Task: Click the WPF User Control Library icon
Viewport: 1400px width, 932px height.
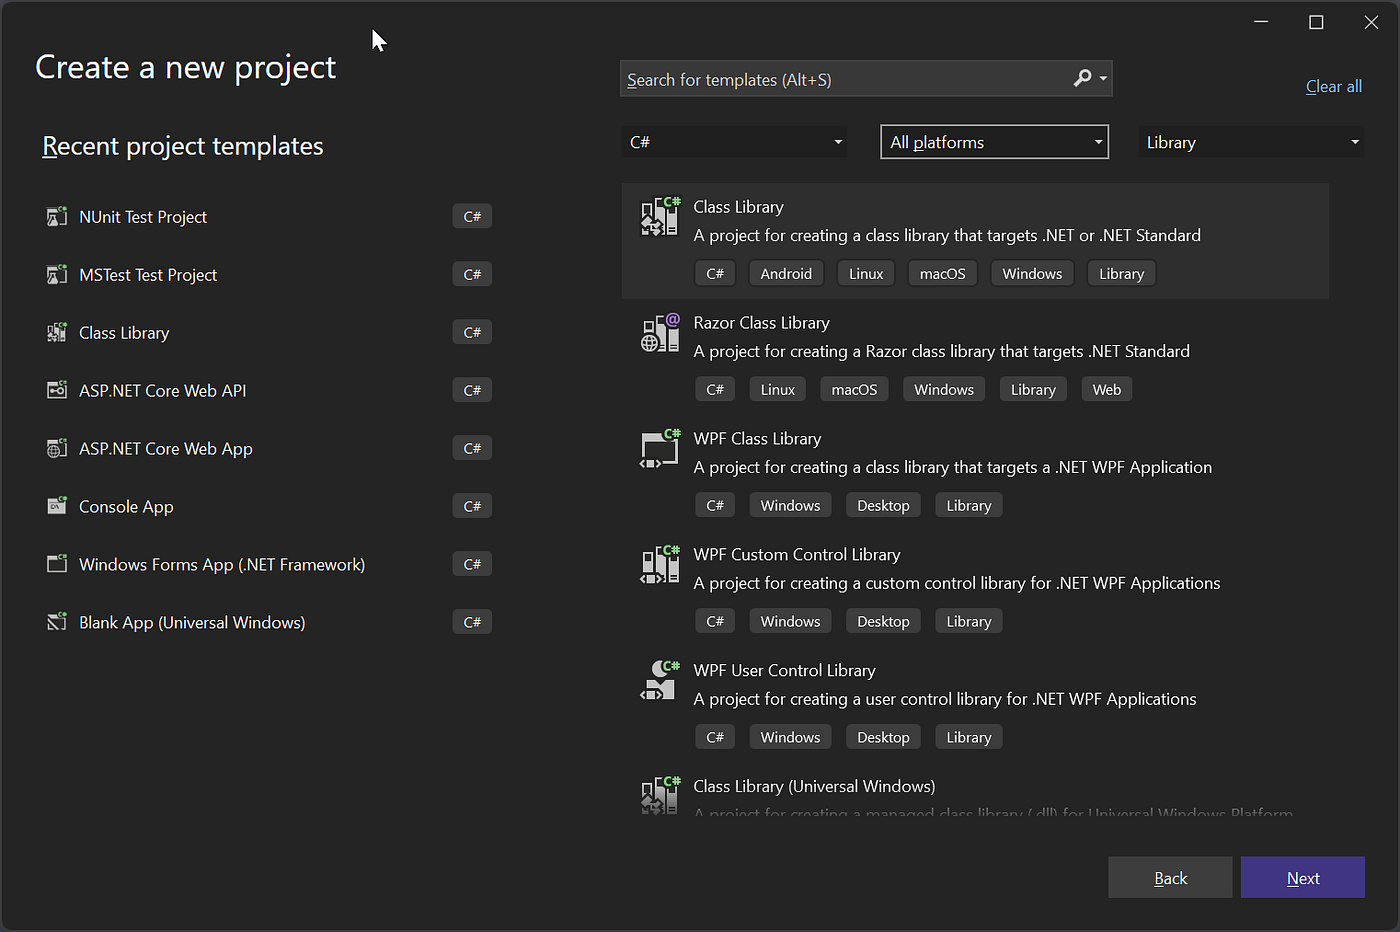Action: coord(660,680)
